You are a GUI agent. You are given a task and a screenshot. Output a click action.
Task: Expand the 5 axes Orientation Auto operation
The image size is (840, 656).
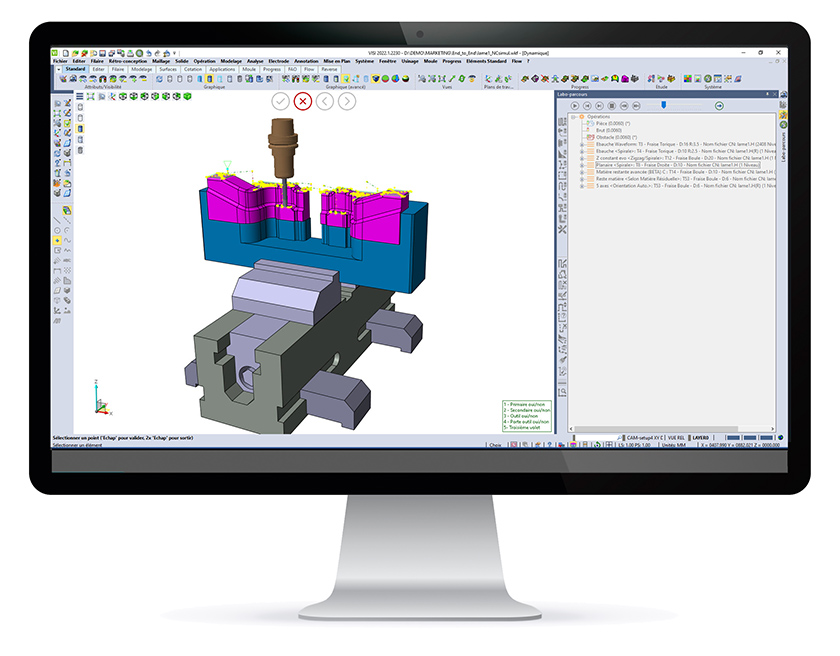[x=582, y=185]
